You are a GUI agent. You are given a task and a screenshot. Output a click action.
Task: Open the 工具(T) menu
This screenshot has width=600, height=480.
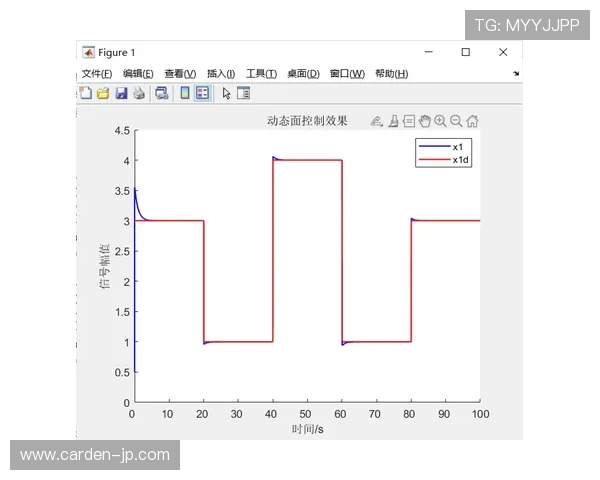(261, 73)
